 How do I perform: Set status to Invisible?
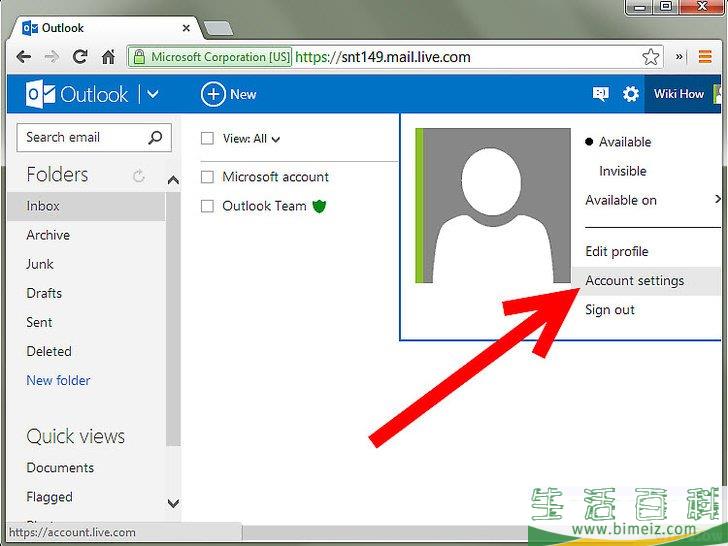623,171
